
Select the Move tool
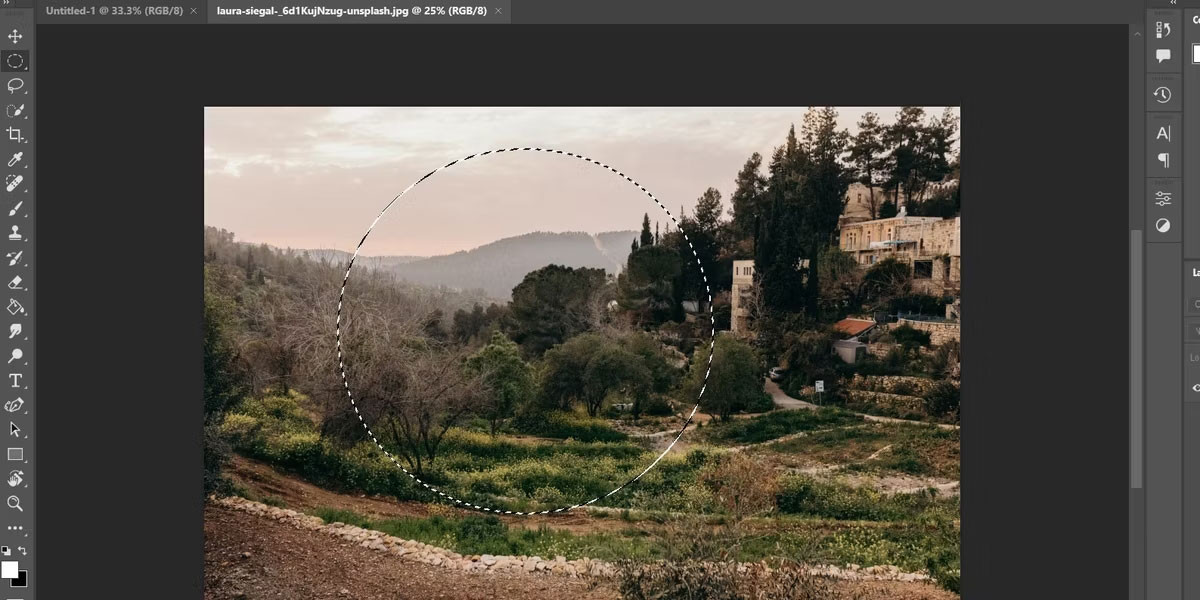click(15, 37)
